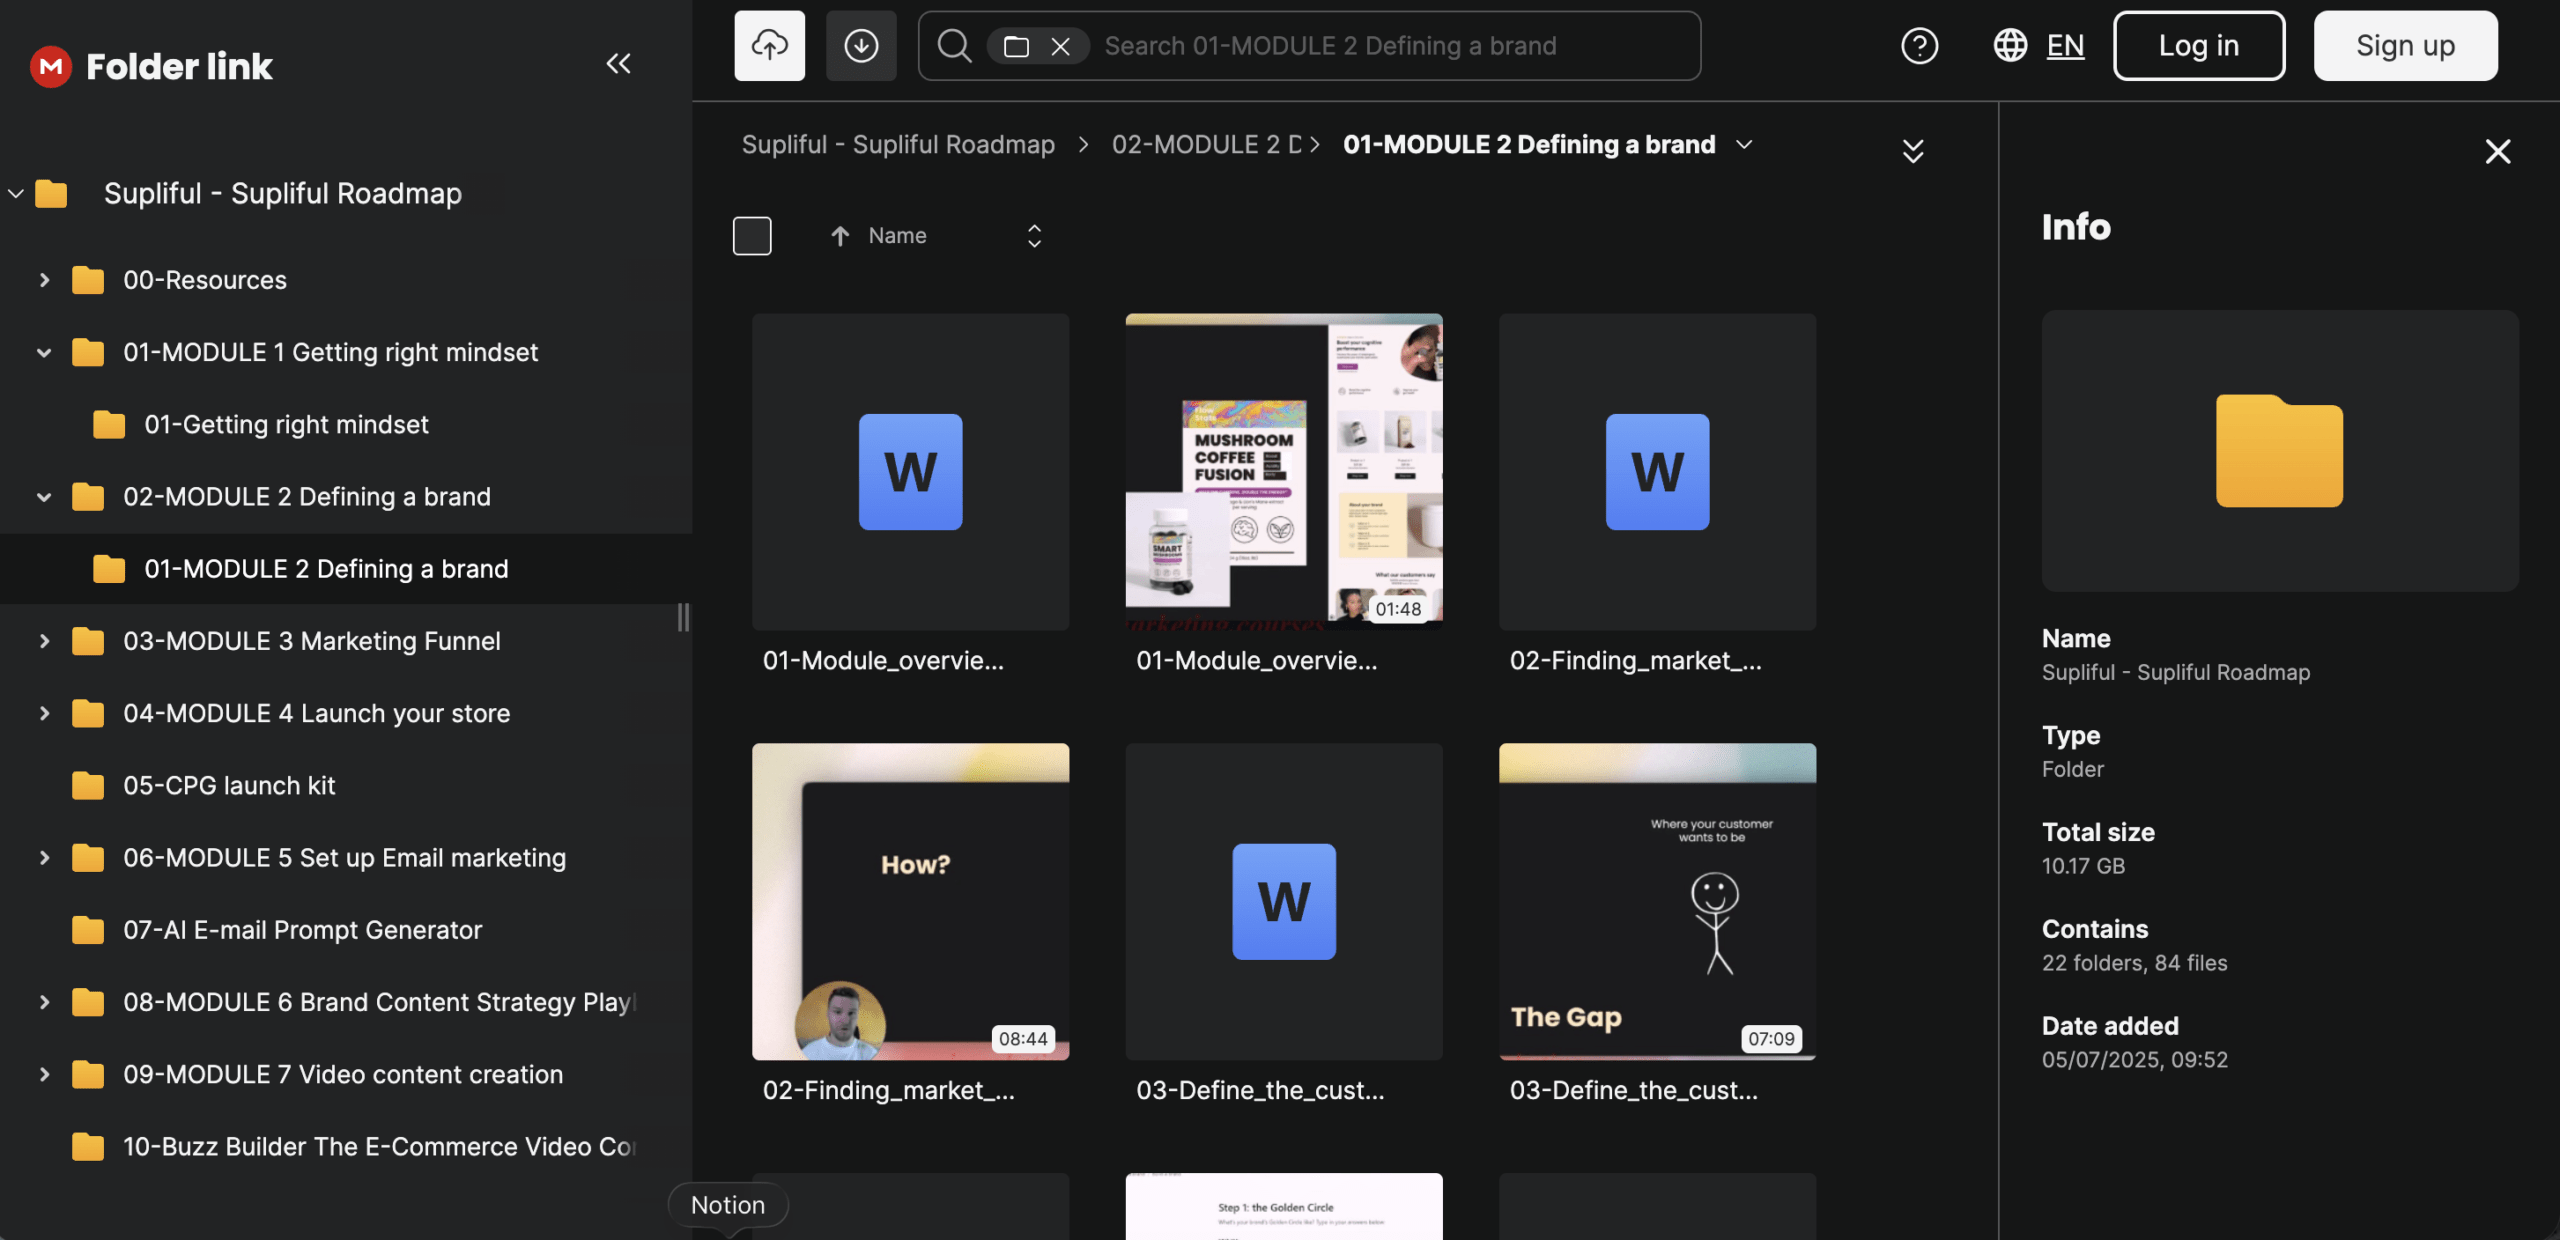
Task: Tick the select all checkbox
Action: (x=752, y=236)
